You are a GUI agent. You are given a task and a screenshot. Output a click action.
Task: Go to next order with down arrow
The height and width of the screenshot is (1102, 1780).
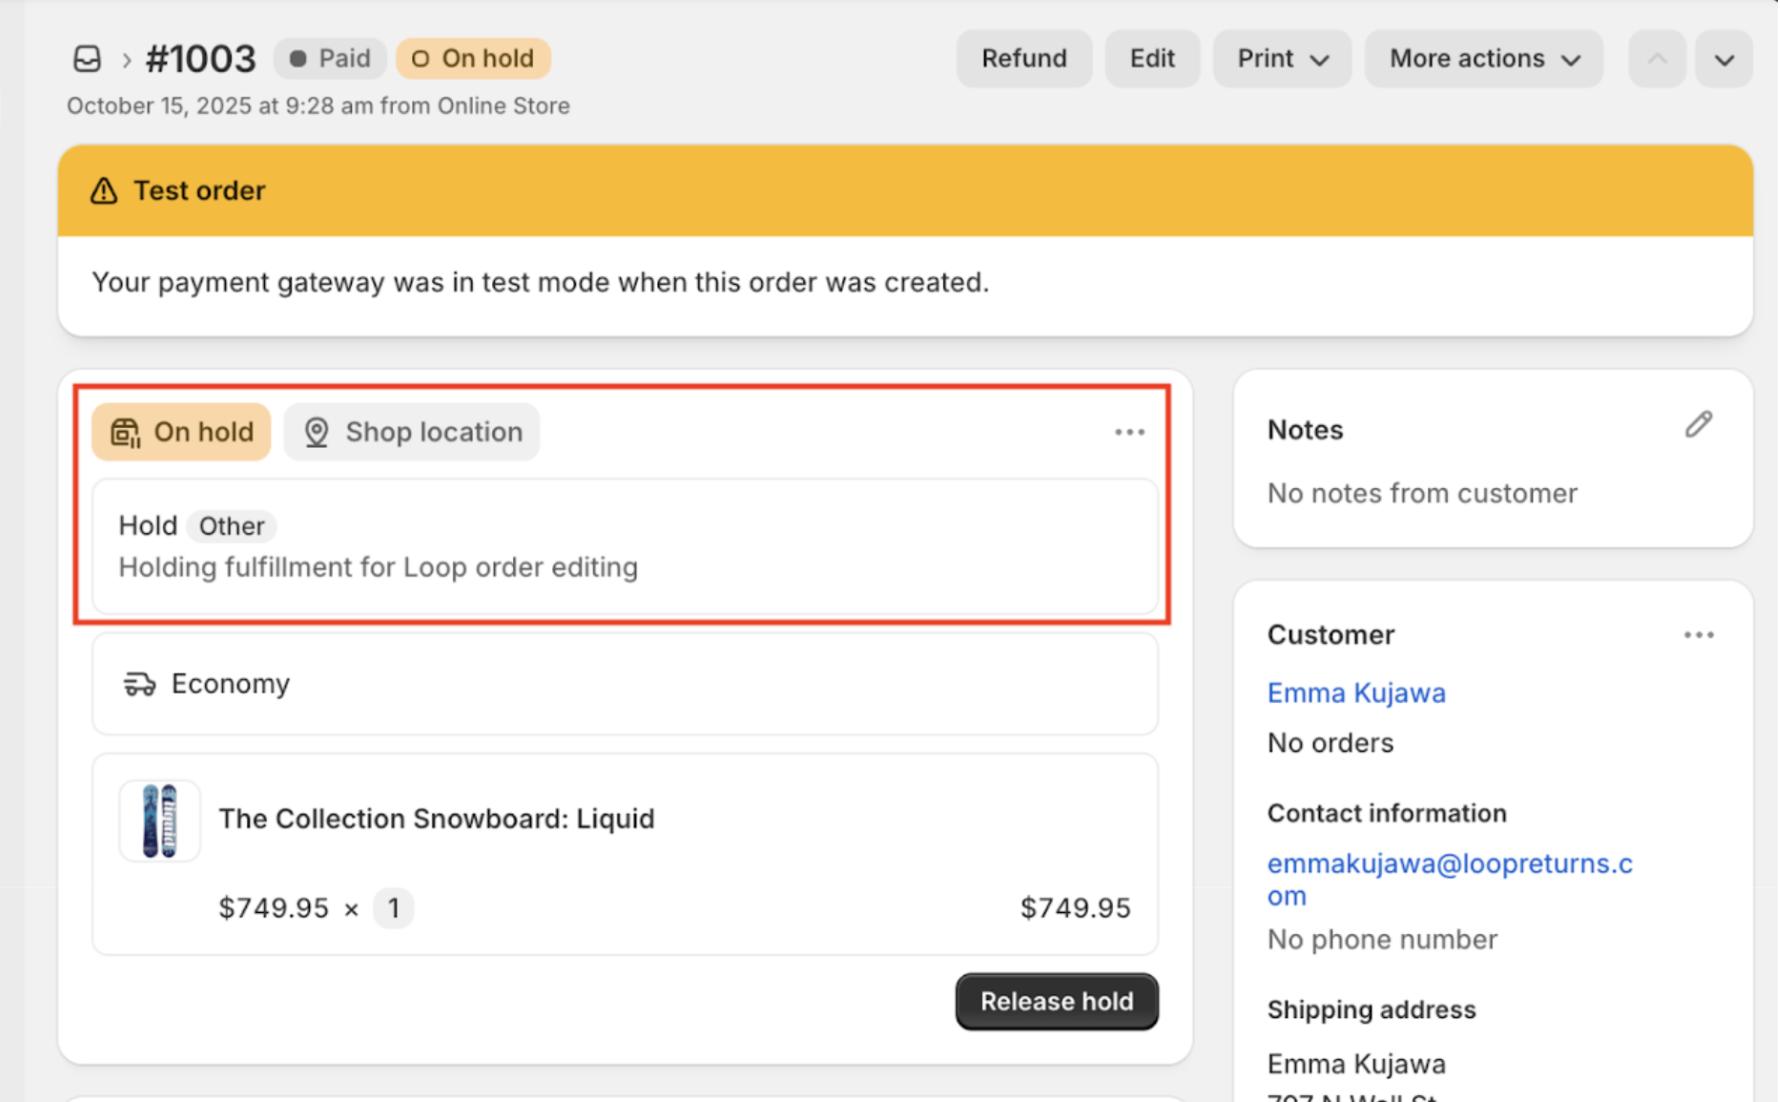coord(1723,59)
